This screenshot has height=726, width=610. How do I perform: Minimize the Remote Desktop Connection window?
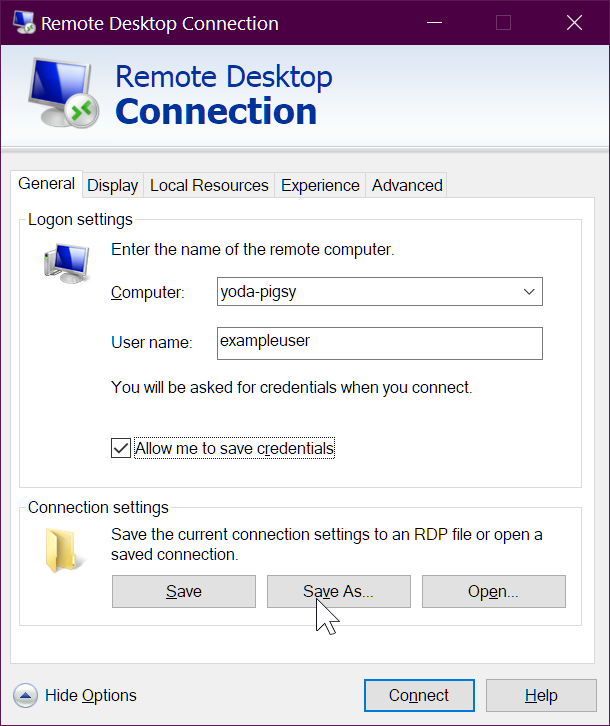(434, 23)
